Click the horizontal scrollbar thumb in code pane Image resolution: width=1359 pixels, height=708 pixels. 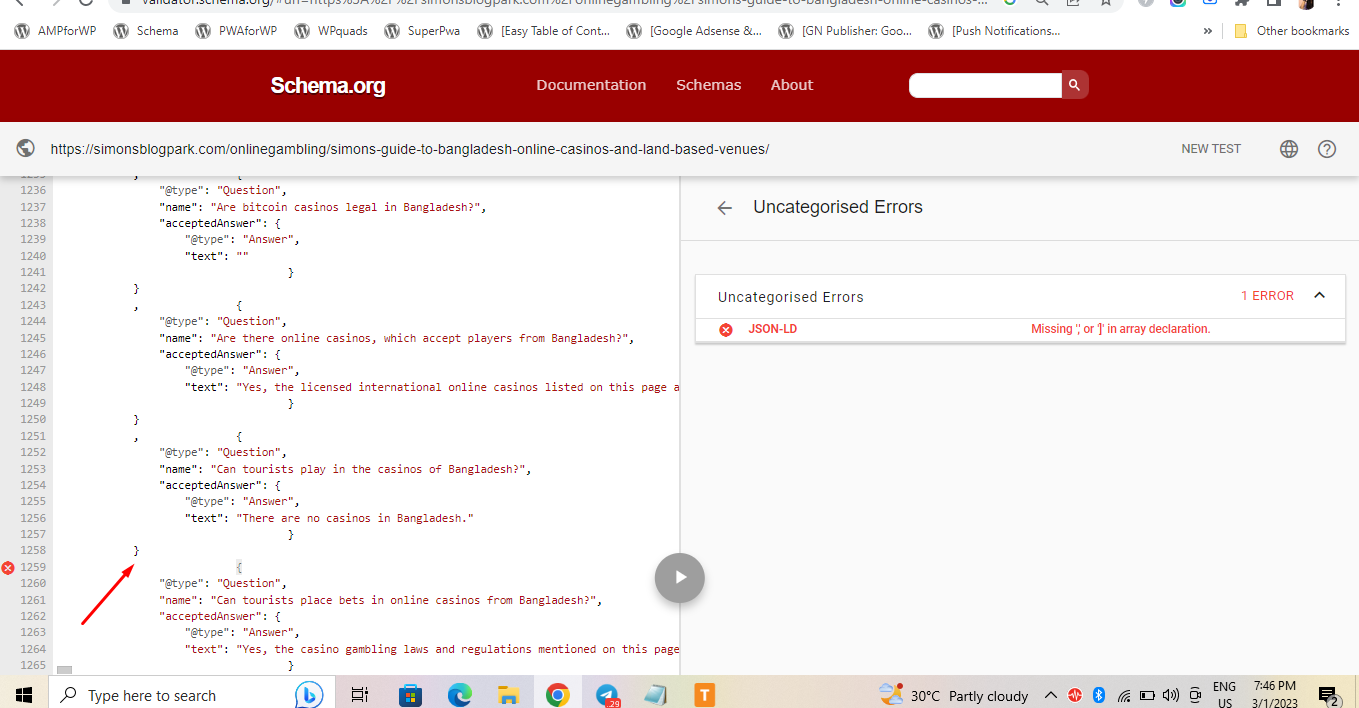(64, 669)
